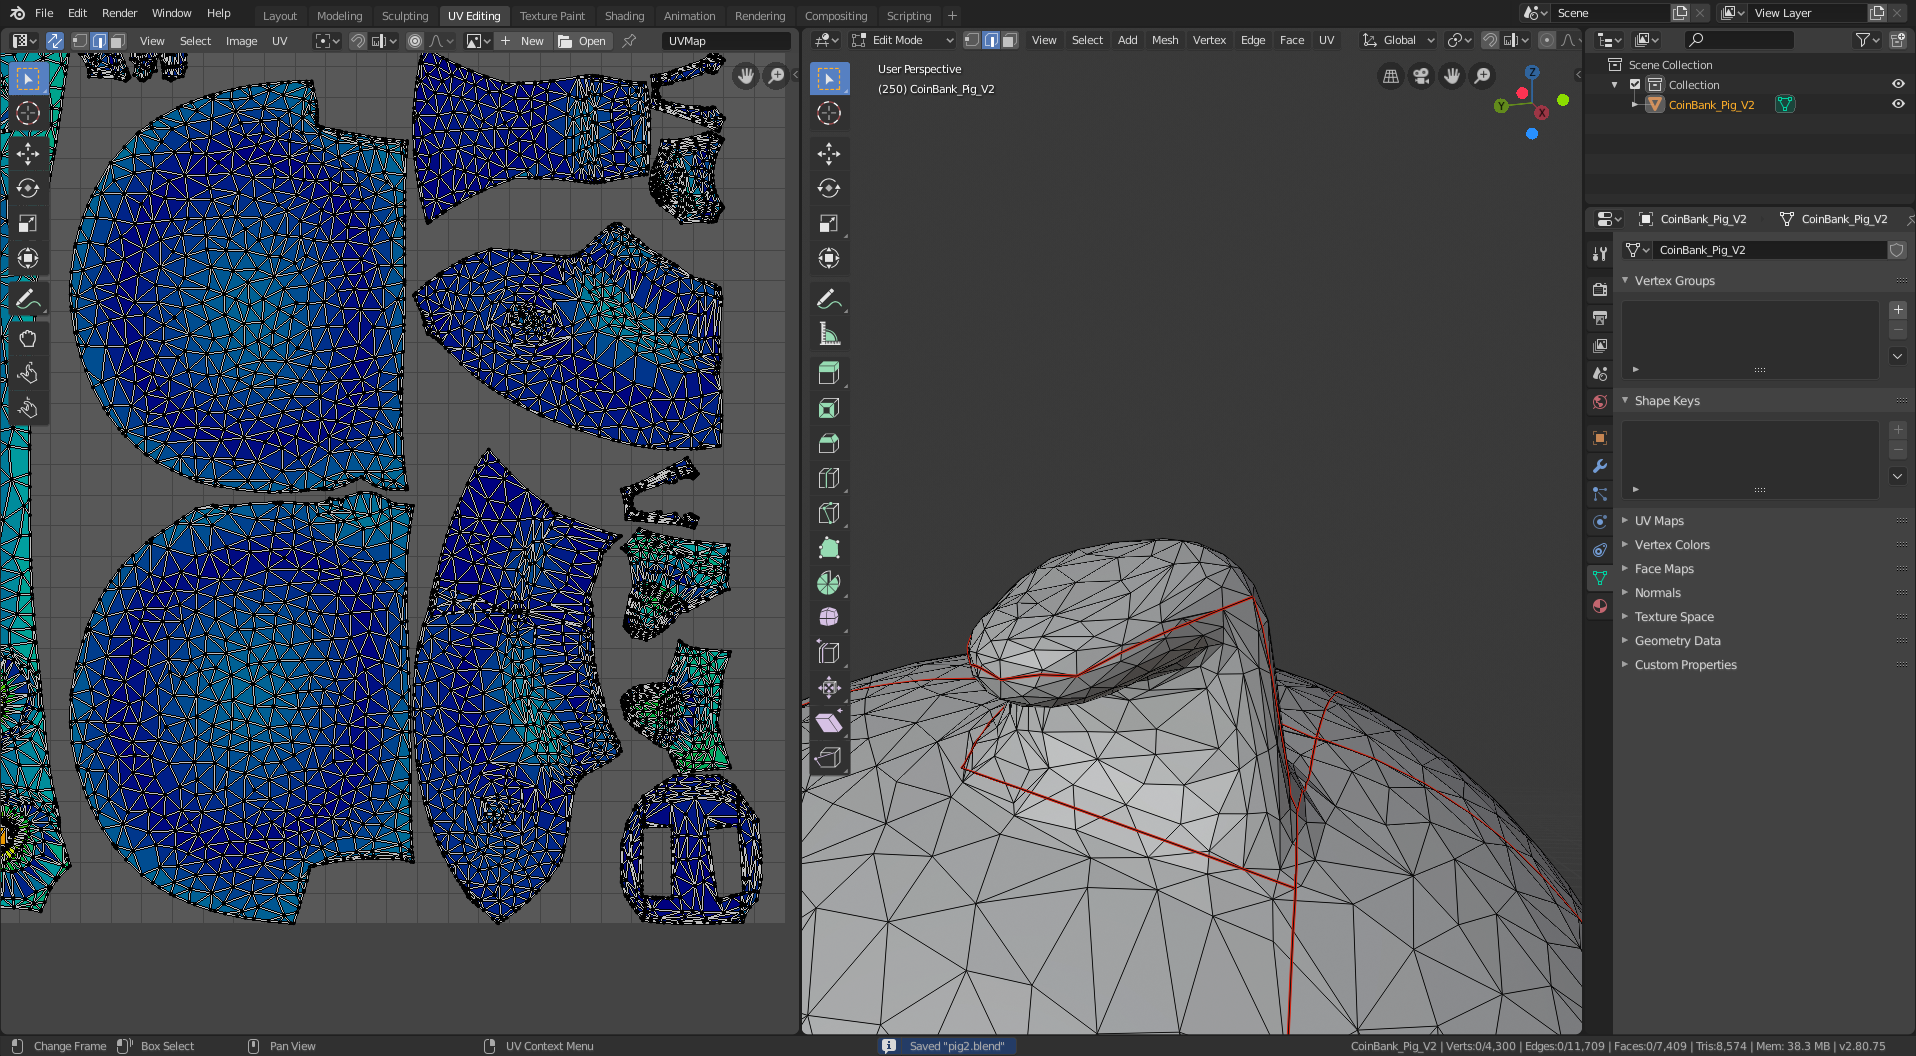Viewport: 1916px width, 1056px height.
Task: Open the Edit Mode dropdown
Action: (903, 40)
